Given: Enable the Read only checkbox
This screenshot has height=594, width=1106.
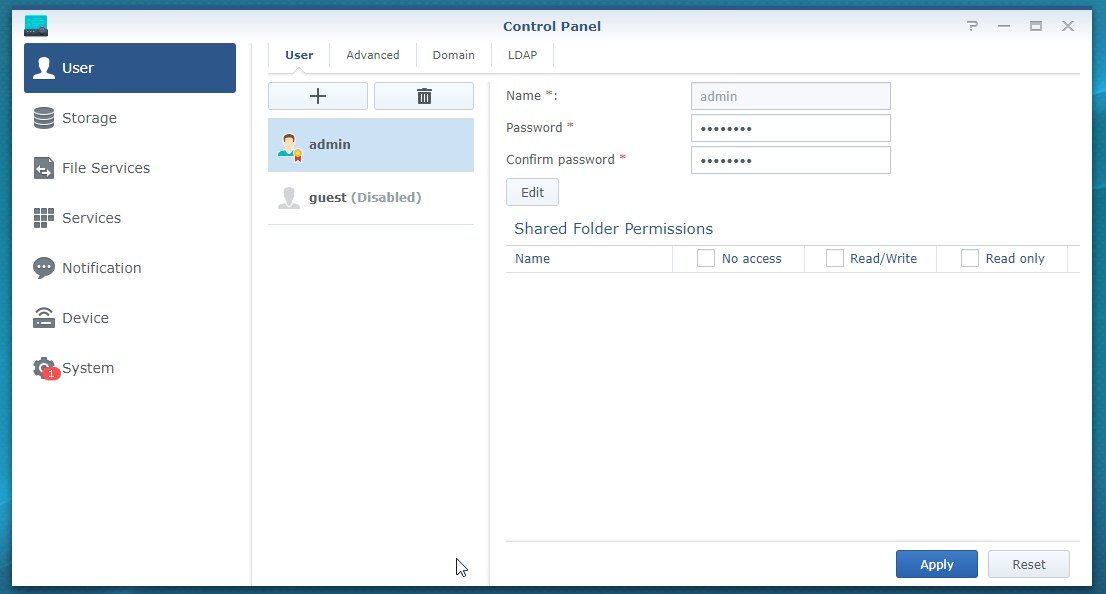Looking at the screenshot, I should [970, 258].
